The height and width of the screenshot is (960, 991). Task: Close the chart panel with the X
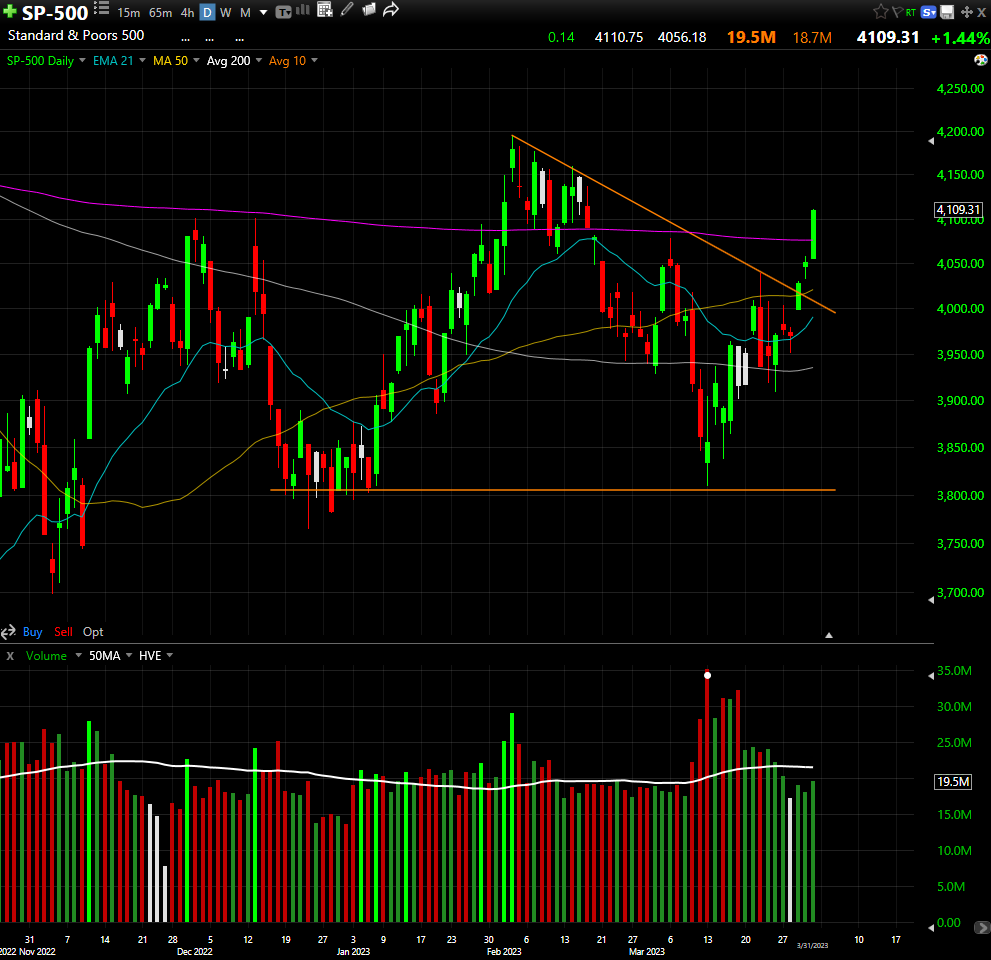click(x=982, y=12)
